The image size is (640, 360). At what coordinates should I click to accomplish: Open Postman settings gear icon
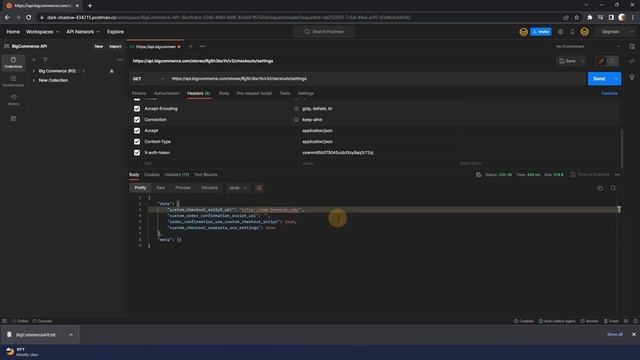pyautogui.click(x=560, y=32)
